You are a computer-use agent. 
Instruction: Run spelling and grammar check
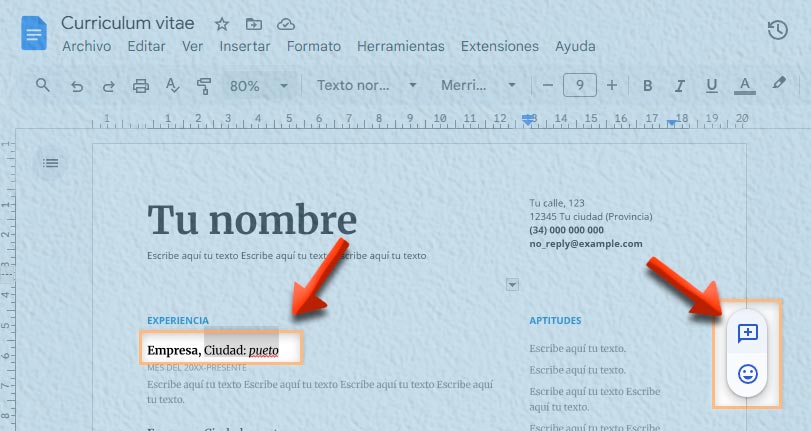(x=172, y=86)
